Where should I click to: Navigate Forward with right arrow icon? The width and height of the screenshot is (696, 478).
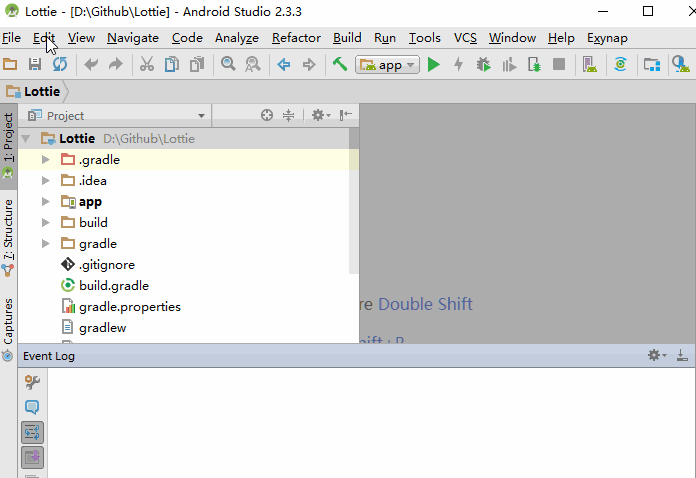click(x=309, y=65)
